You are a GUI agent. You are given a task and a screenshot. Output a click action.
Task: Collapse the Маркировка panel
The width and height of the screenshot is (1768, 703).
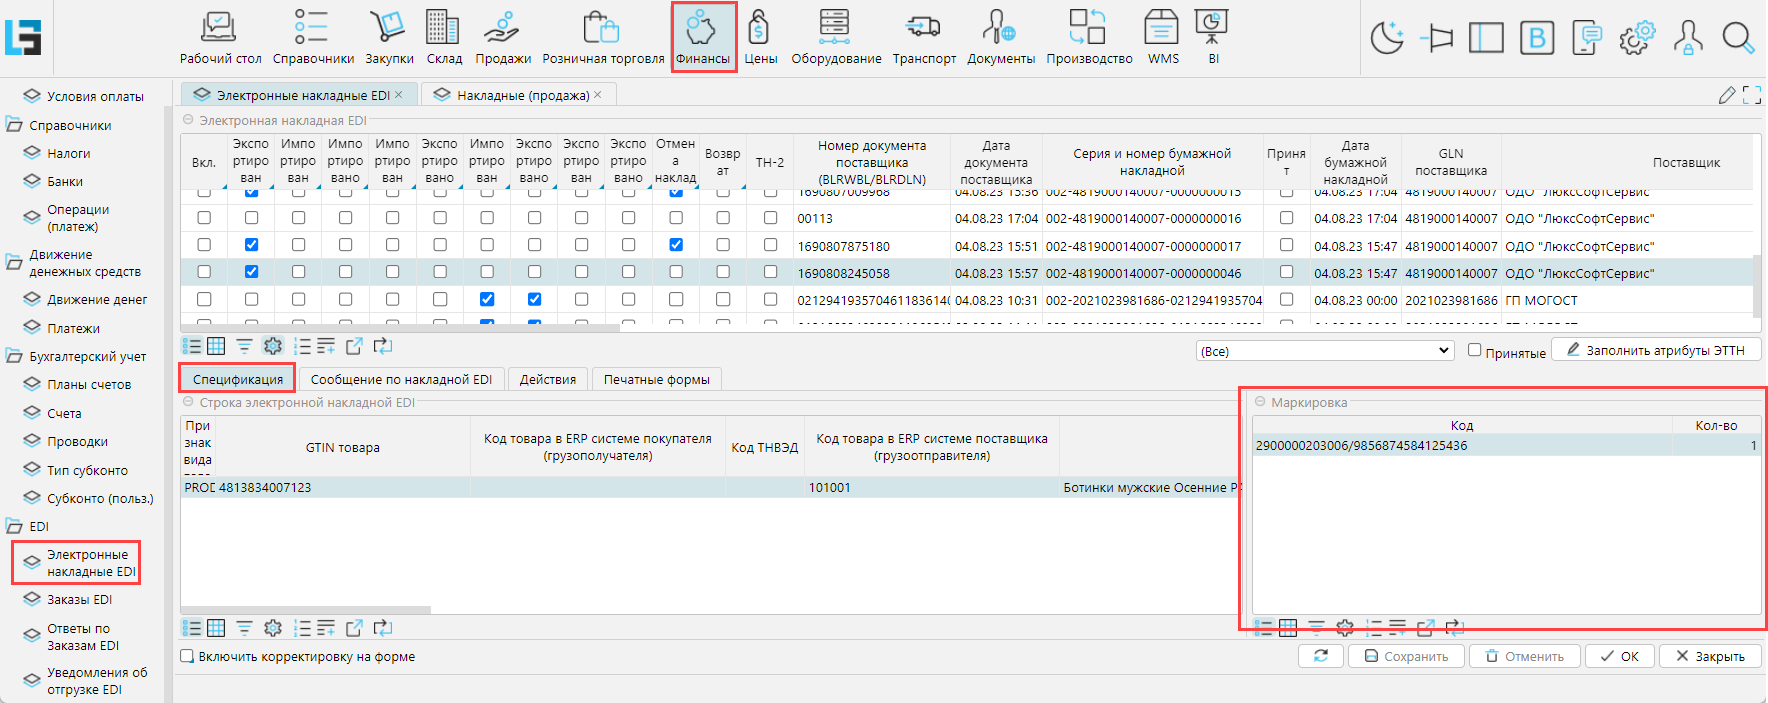[1260, 402]
